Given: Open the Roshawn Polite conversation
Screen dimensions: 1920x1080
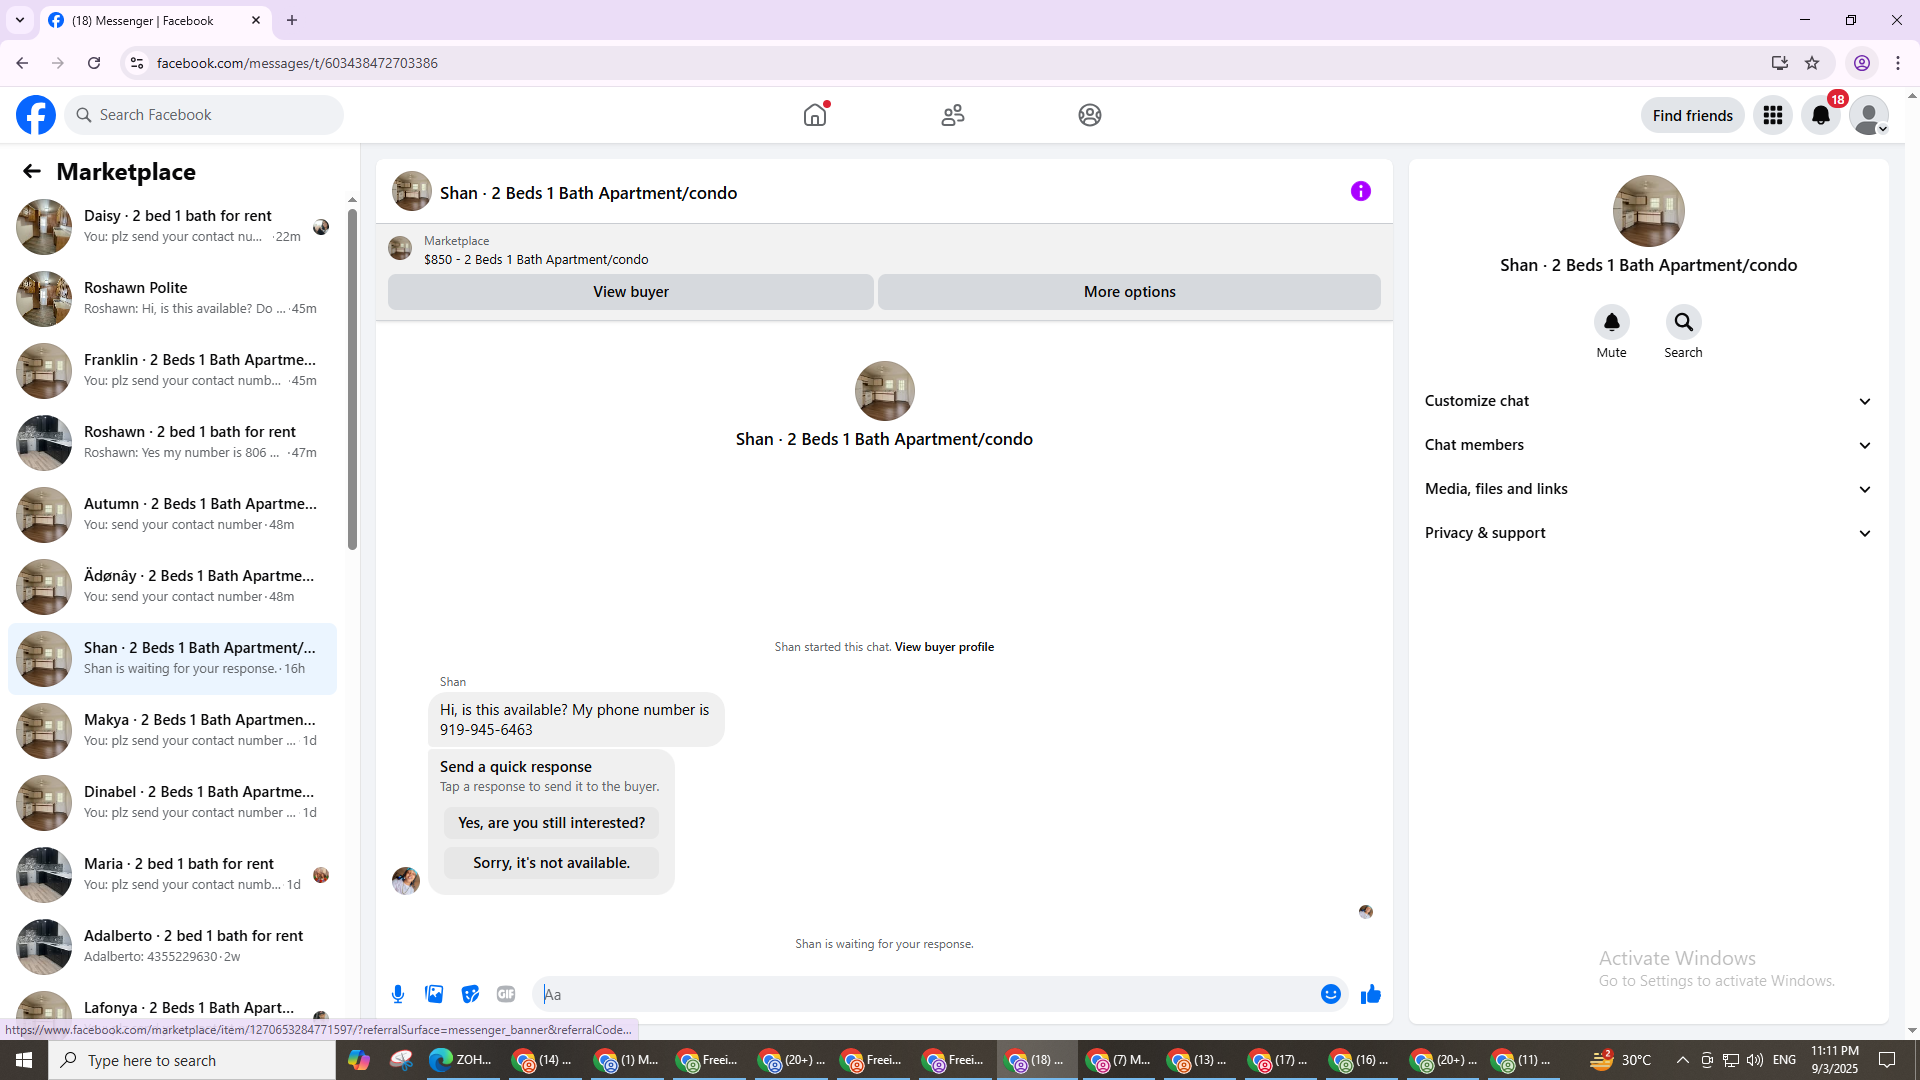Looking at the screenshot, I should 172,299.
